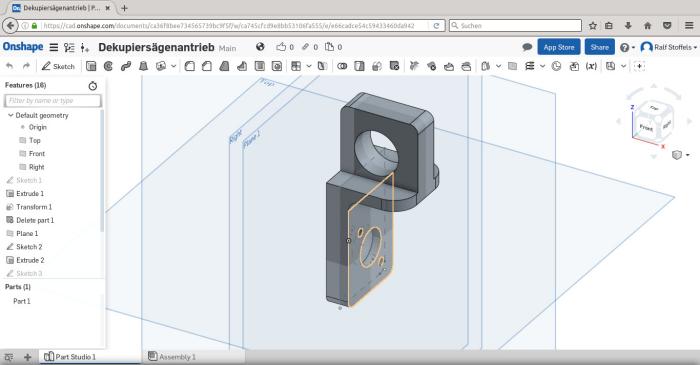Open the Onshape hamburger document menu

click(54, 47)
